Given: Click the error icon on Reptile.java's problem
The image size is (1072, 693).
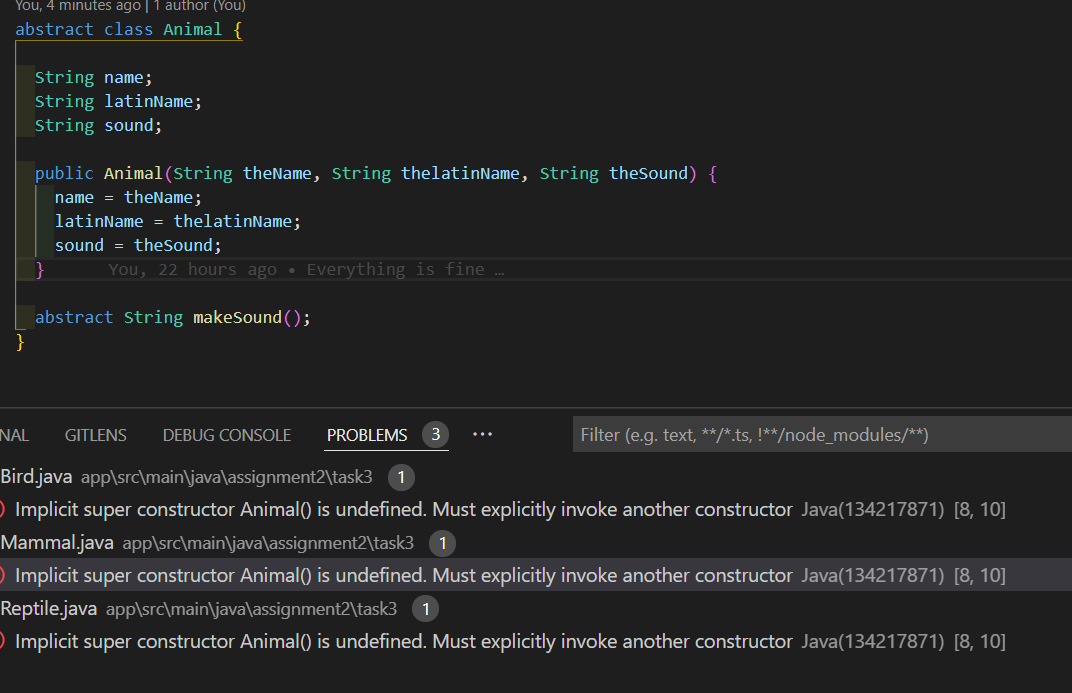Looking at the screenshot, I should point(2,642).
